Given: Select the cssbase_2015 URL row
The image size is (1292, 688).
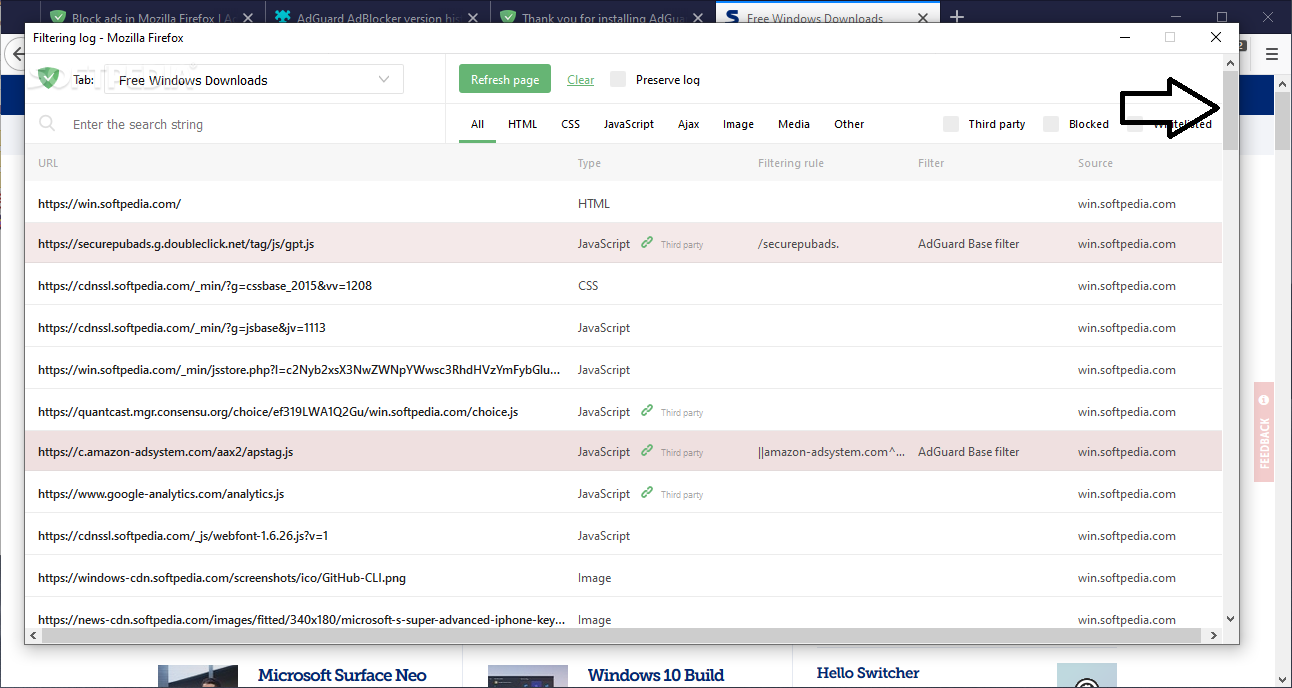Looking at the screenshot, I should tap(623, 285).
